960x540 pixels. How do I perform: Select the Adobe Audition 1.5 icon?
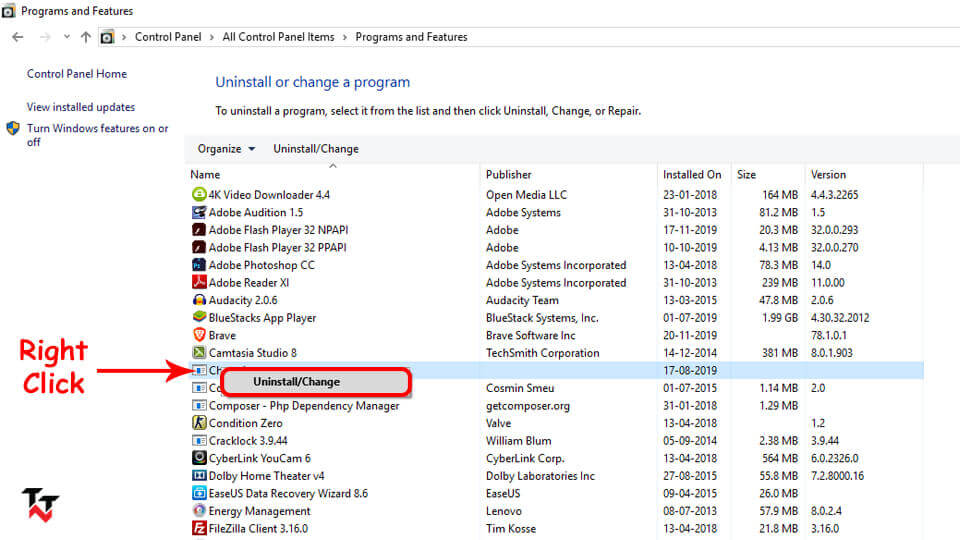coord(199,212)
